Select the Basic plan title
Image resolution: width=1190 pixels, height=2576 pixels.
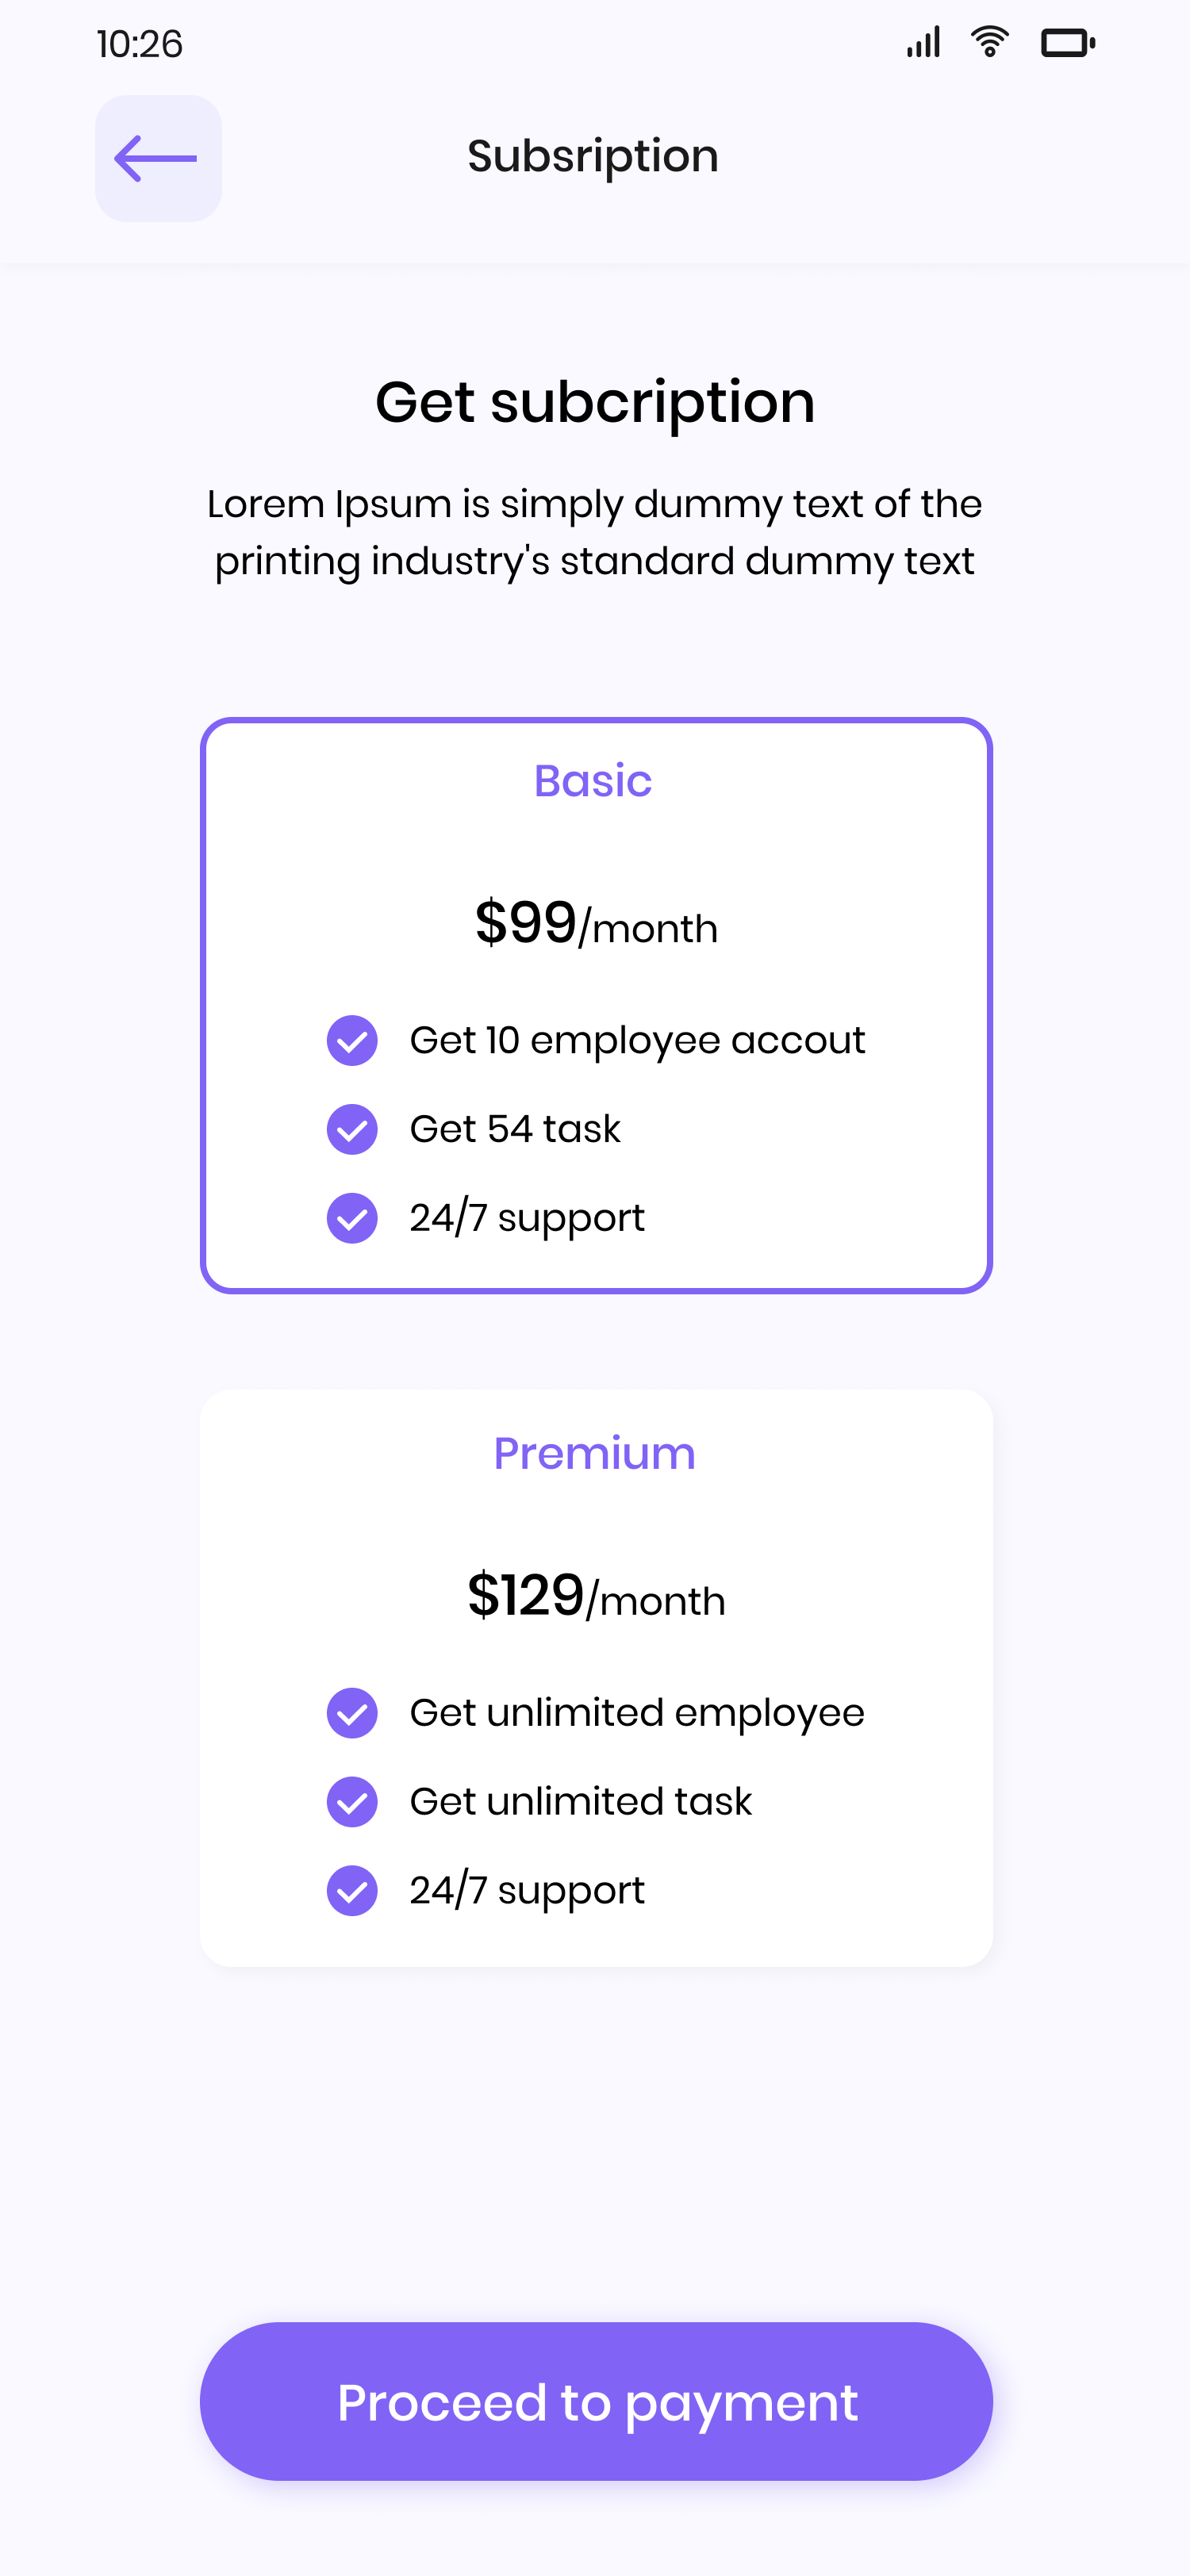593,781
